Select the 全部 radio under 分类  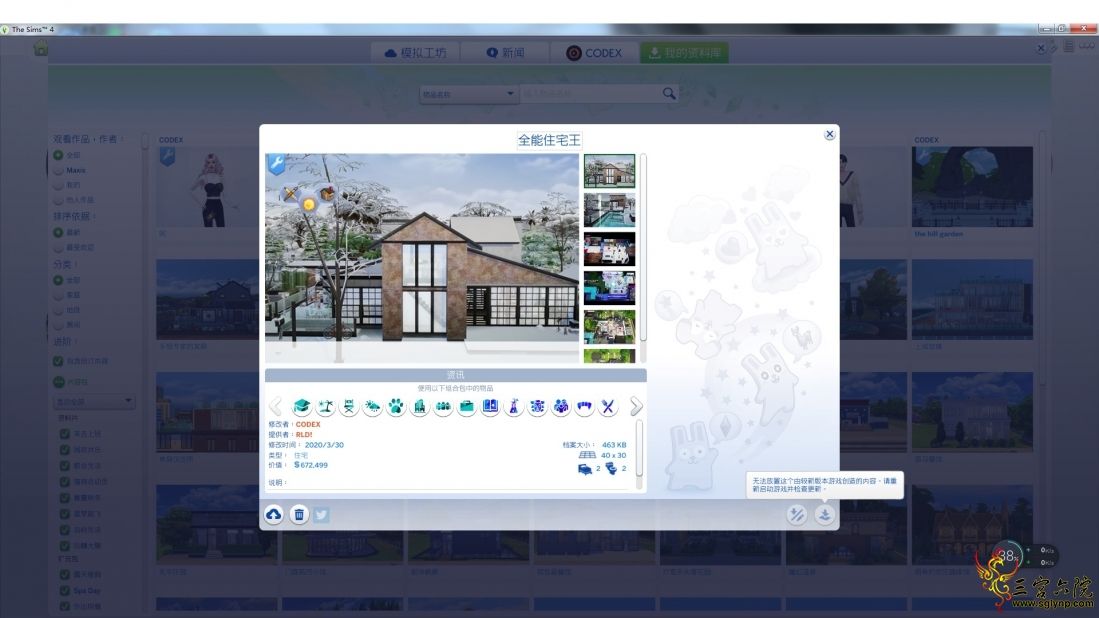pyautogui.click(x=58, y=280)
